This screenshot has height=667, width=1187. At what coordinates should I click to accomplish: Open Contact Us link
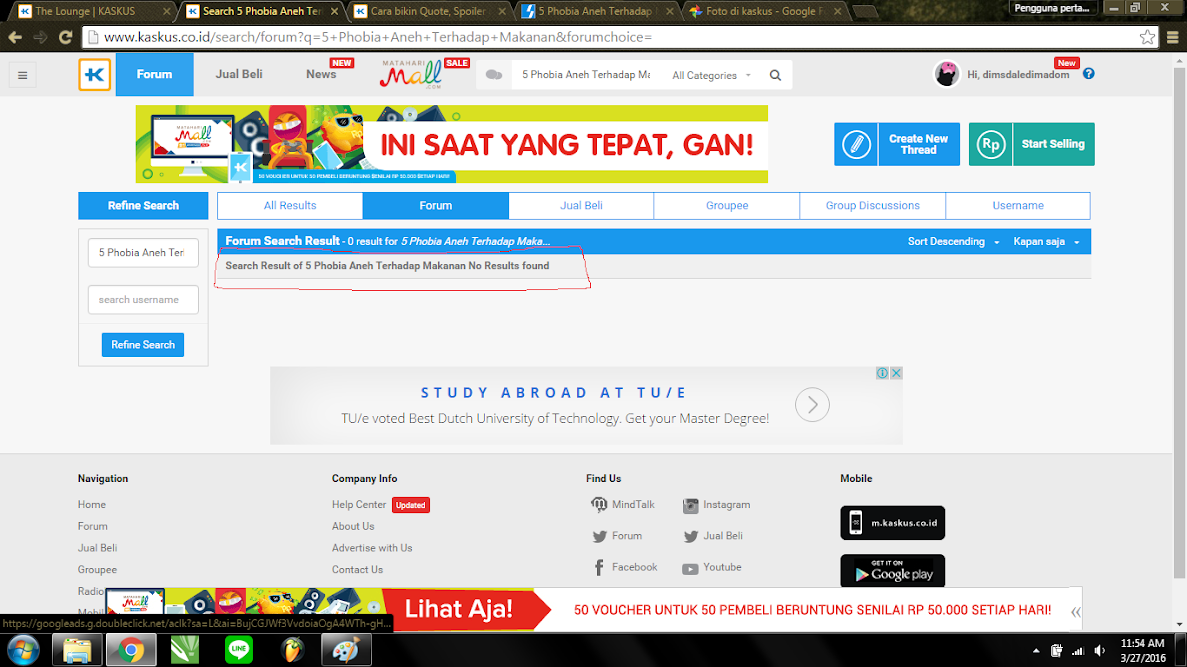coord(357,570)
